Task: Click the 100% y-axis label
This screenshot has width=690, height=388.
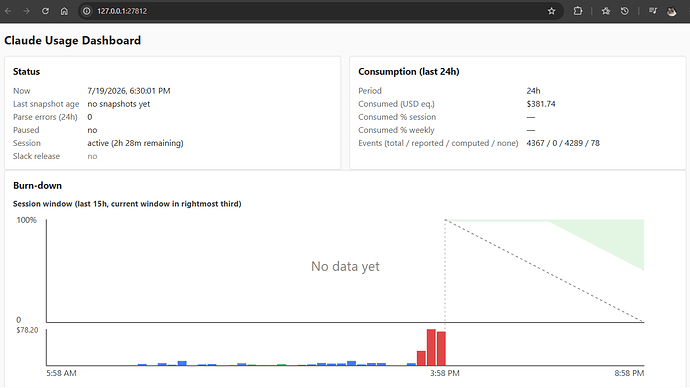Action: pos(26,220)
